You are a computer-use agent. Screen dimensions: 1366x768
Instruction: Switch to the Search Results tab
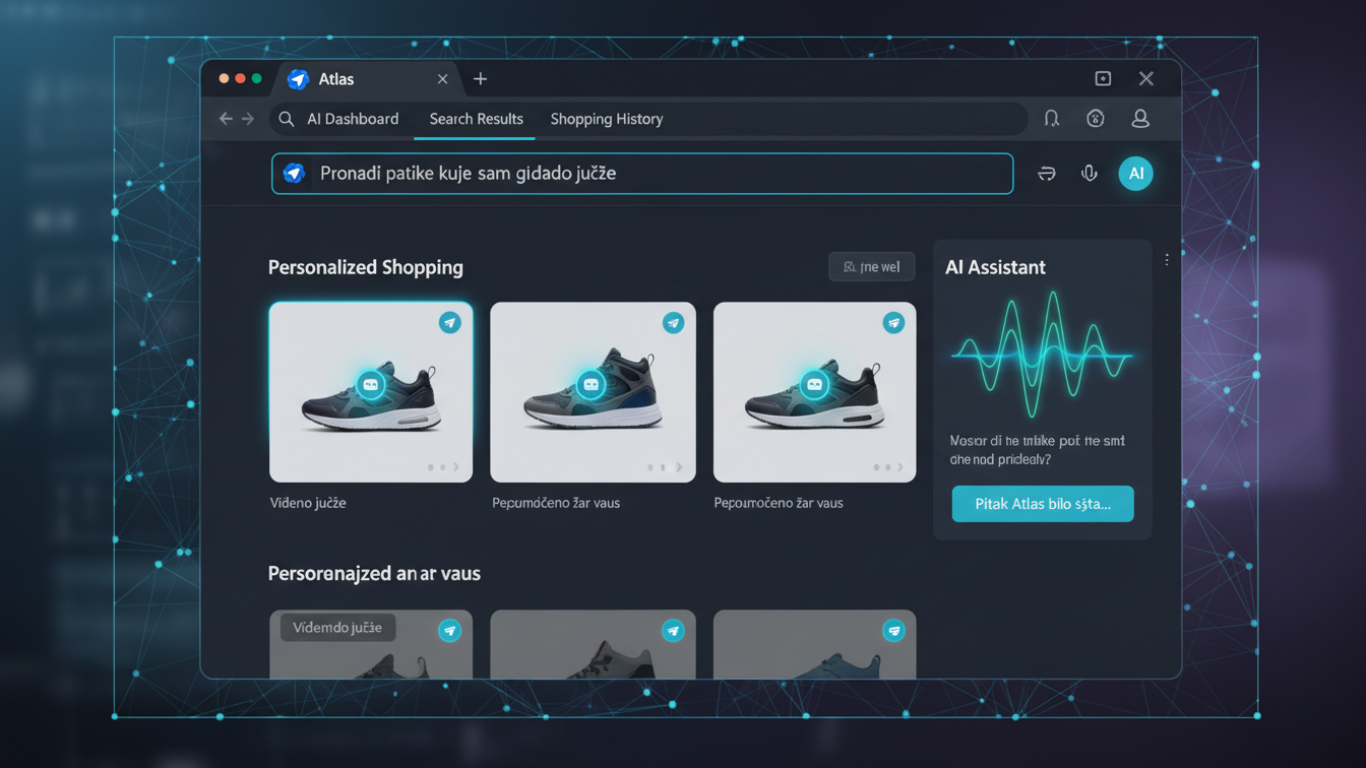pos(476,119)
